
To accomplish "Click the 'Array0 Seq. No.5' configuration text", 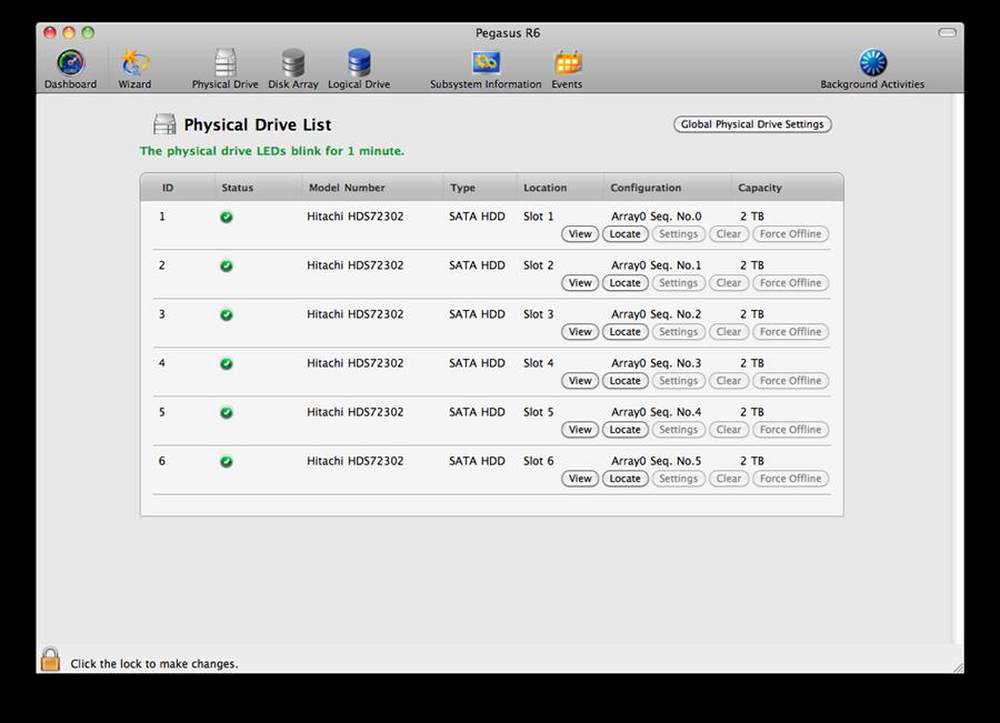I will (656, 461).
